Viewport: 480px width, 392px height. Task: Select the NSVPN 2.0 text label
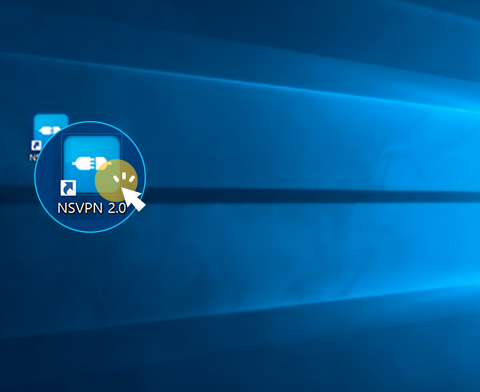click(92, 208)
